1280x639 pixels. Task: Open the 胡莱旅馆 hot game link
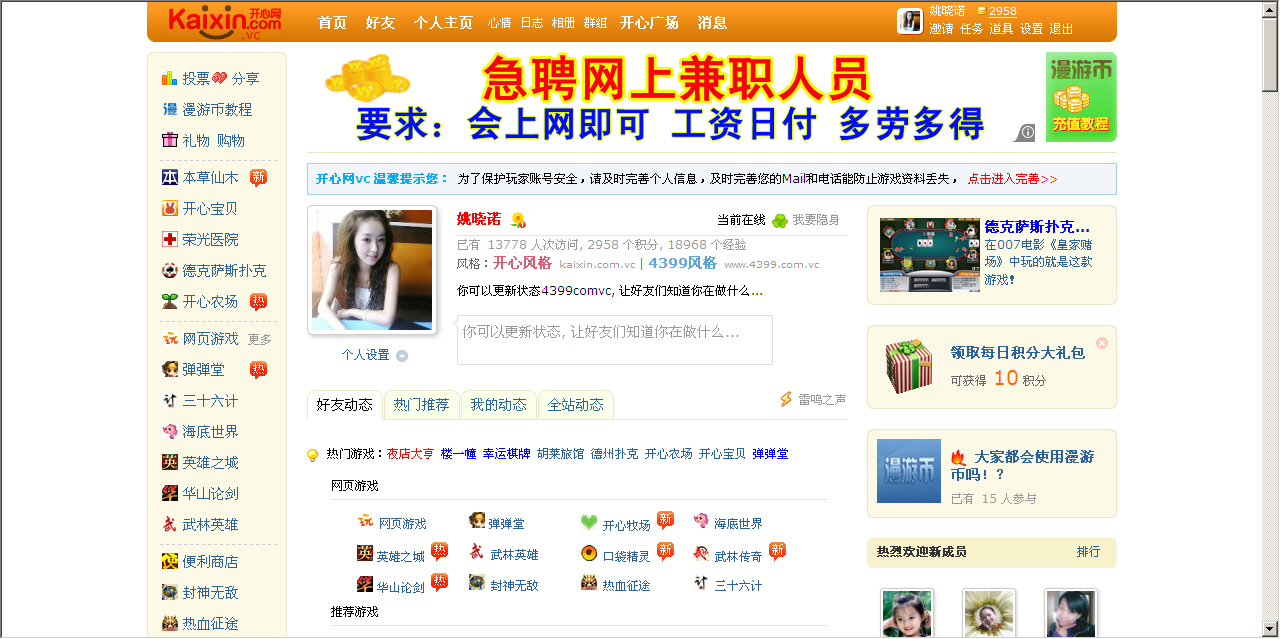560,454
